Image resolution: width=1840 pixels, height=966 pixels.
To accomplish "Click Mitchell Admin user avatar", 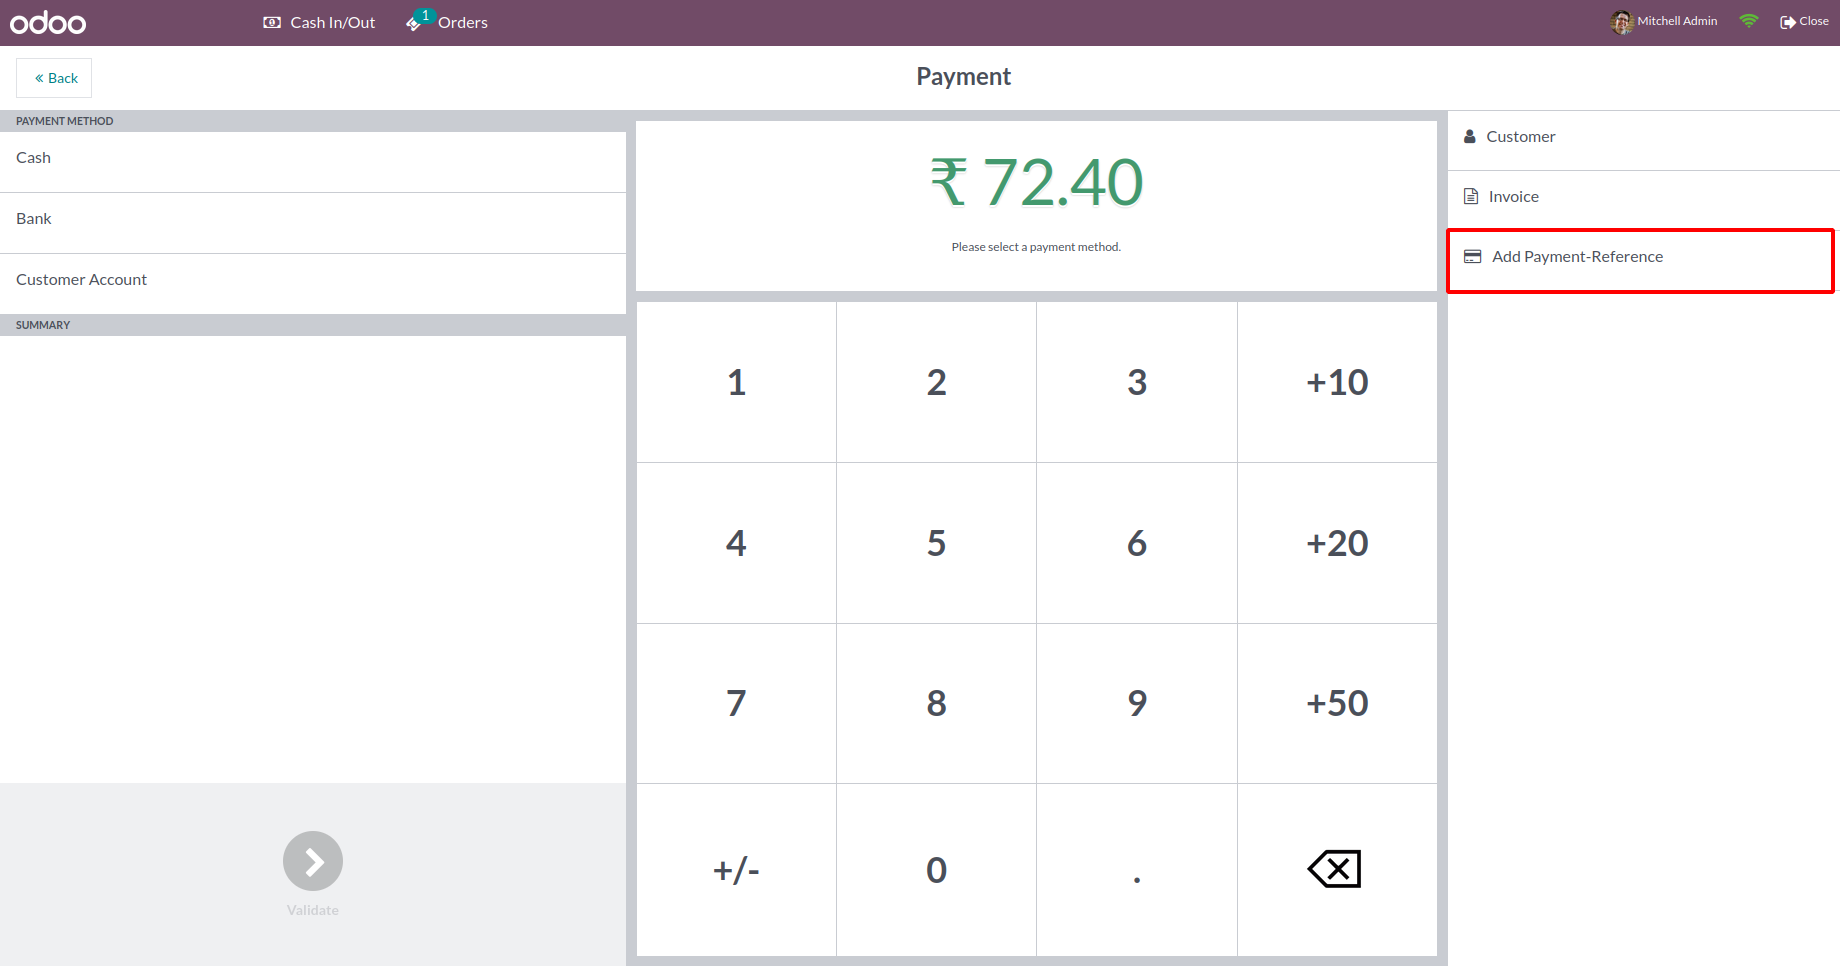I will 1621,22.
